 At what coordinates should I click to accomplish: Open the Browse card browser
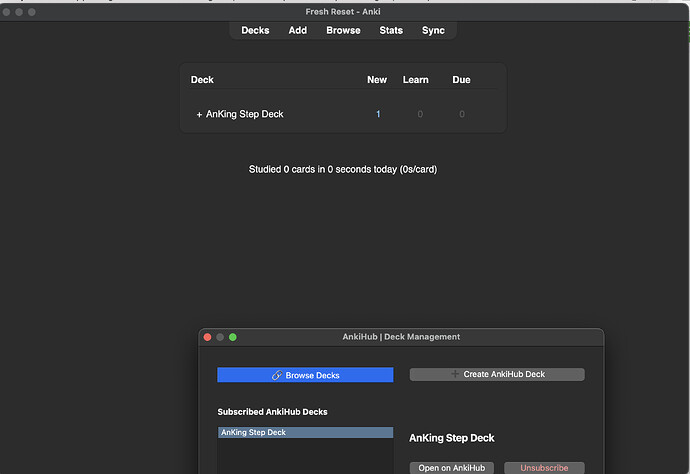(x=343, y=30)
